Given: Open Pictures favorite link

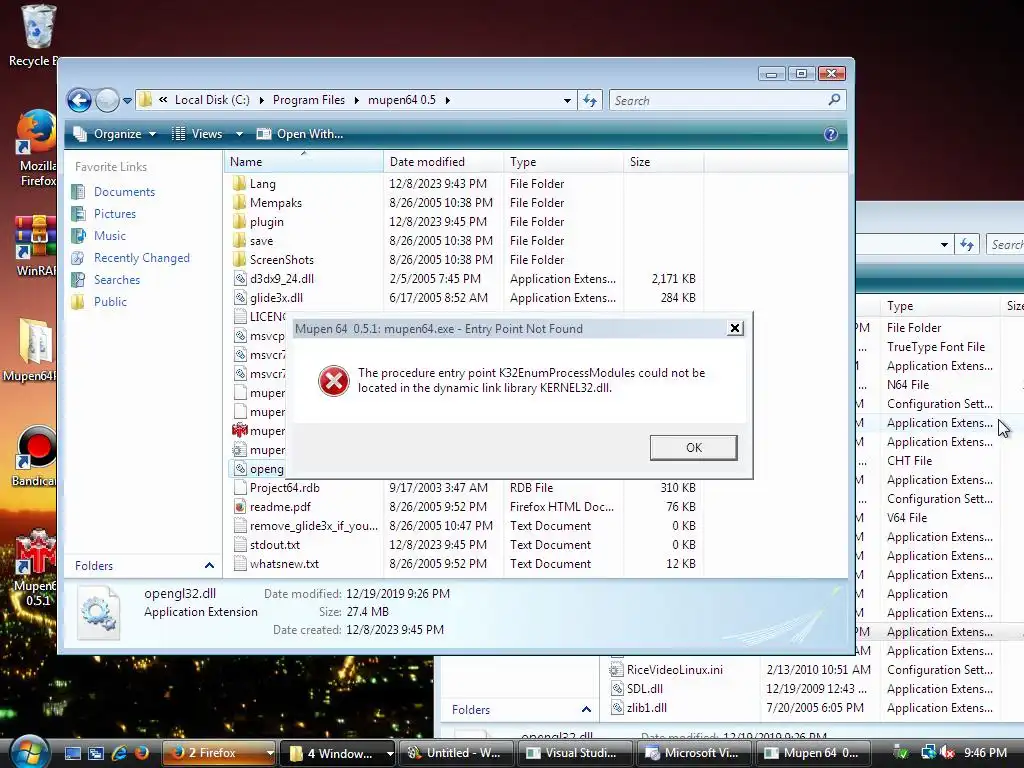Looking at the screenshot, I should tap(115, 214).
